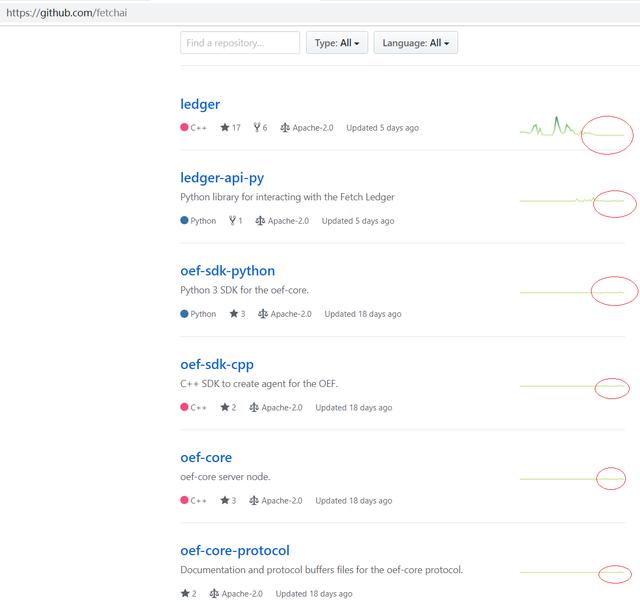Click the oef-core-protocol activity sparkline
Screen dimensions: 640x602
(572, 572)
